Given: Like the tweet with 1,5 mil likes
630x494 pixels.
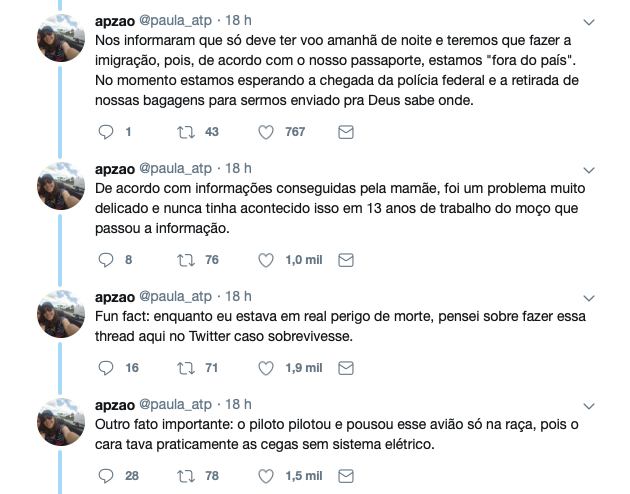Looking at the screenshot, I should point(266,476).
